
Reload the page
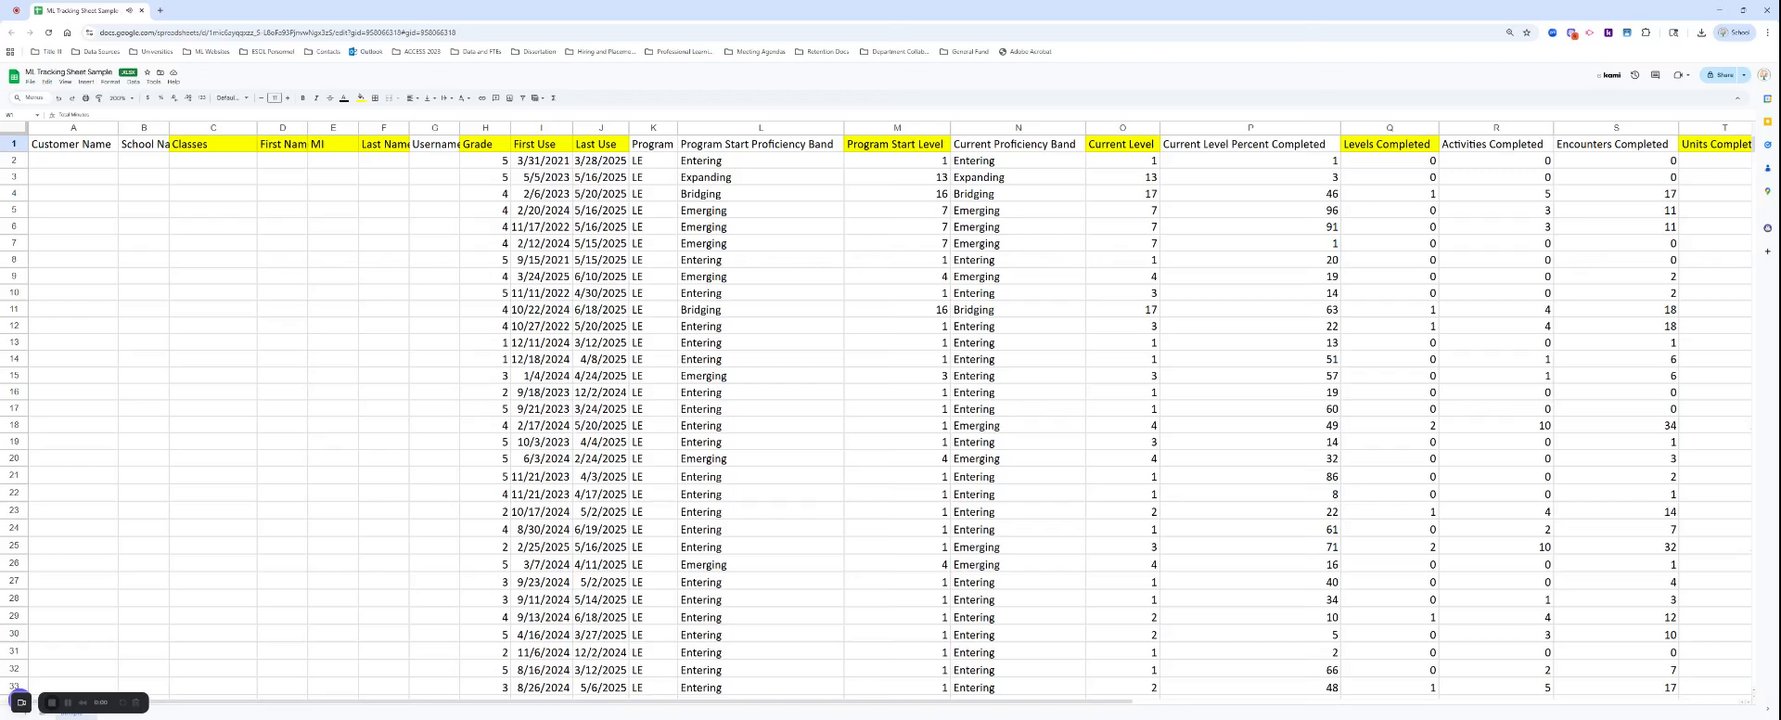pos(48,32)
